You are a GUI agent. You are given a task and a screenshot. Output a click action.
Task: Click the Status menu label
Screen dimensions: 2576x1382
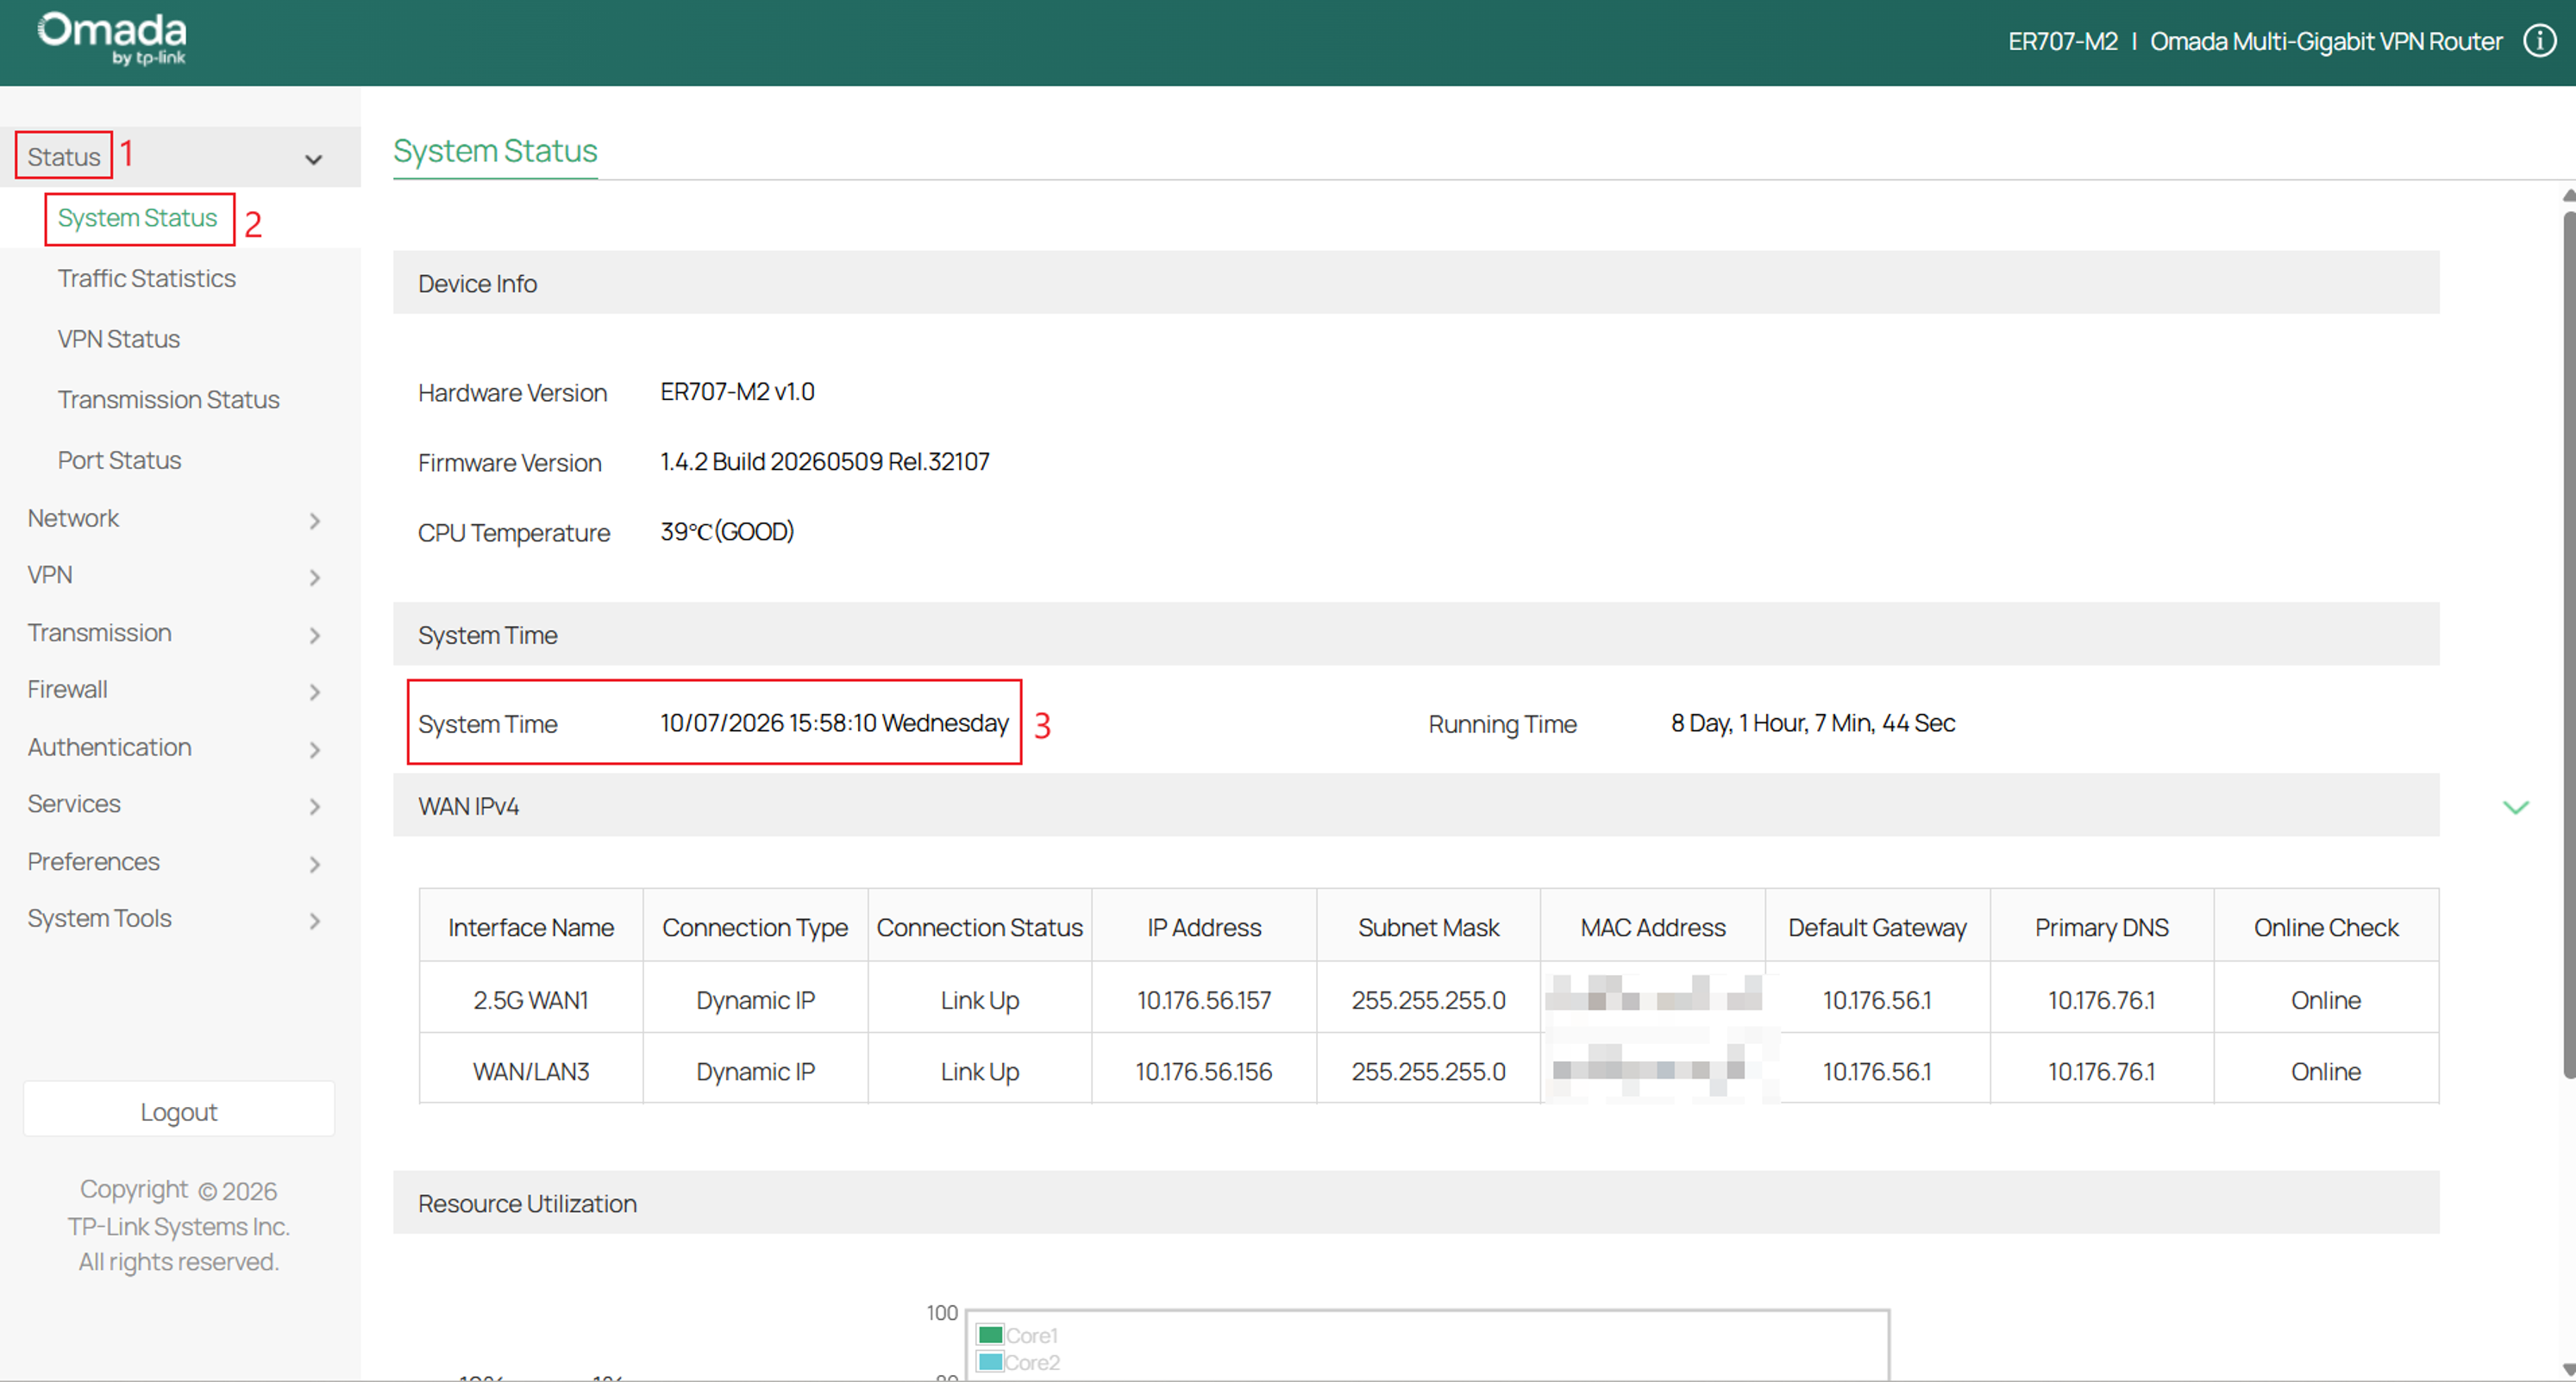point(64,157)
